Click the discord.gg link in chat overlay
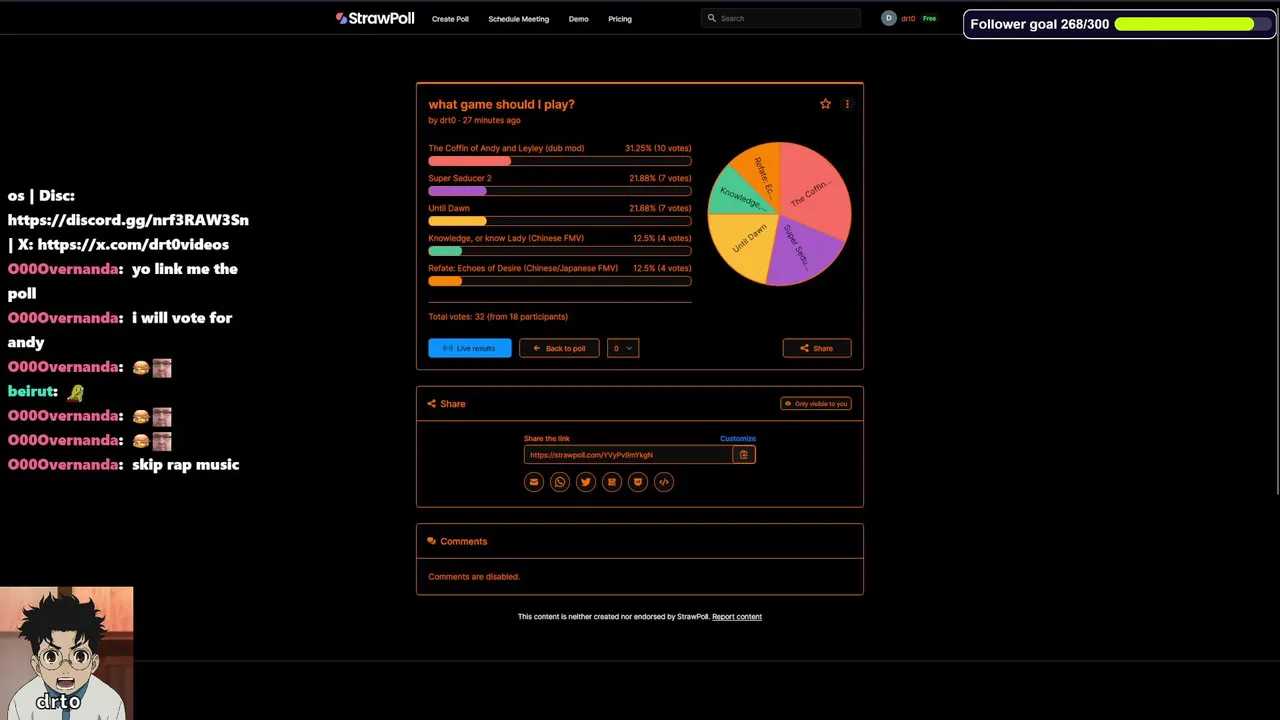 click(128, 220)
